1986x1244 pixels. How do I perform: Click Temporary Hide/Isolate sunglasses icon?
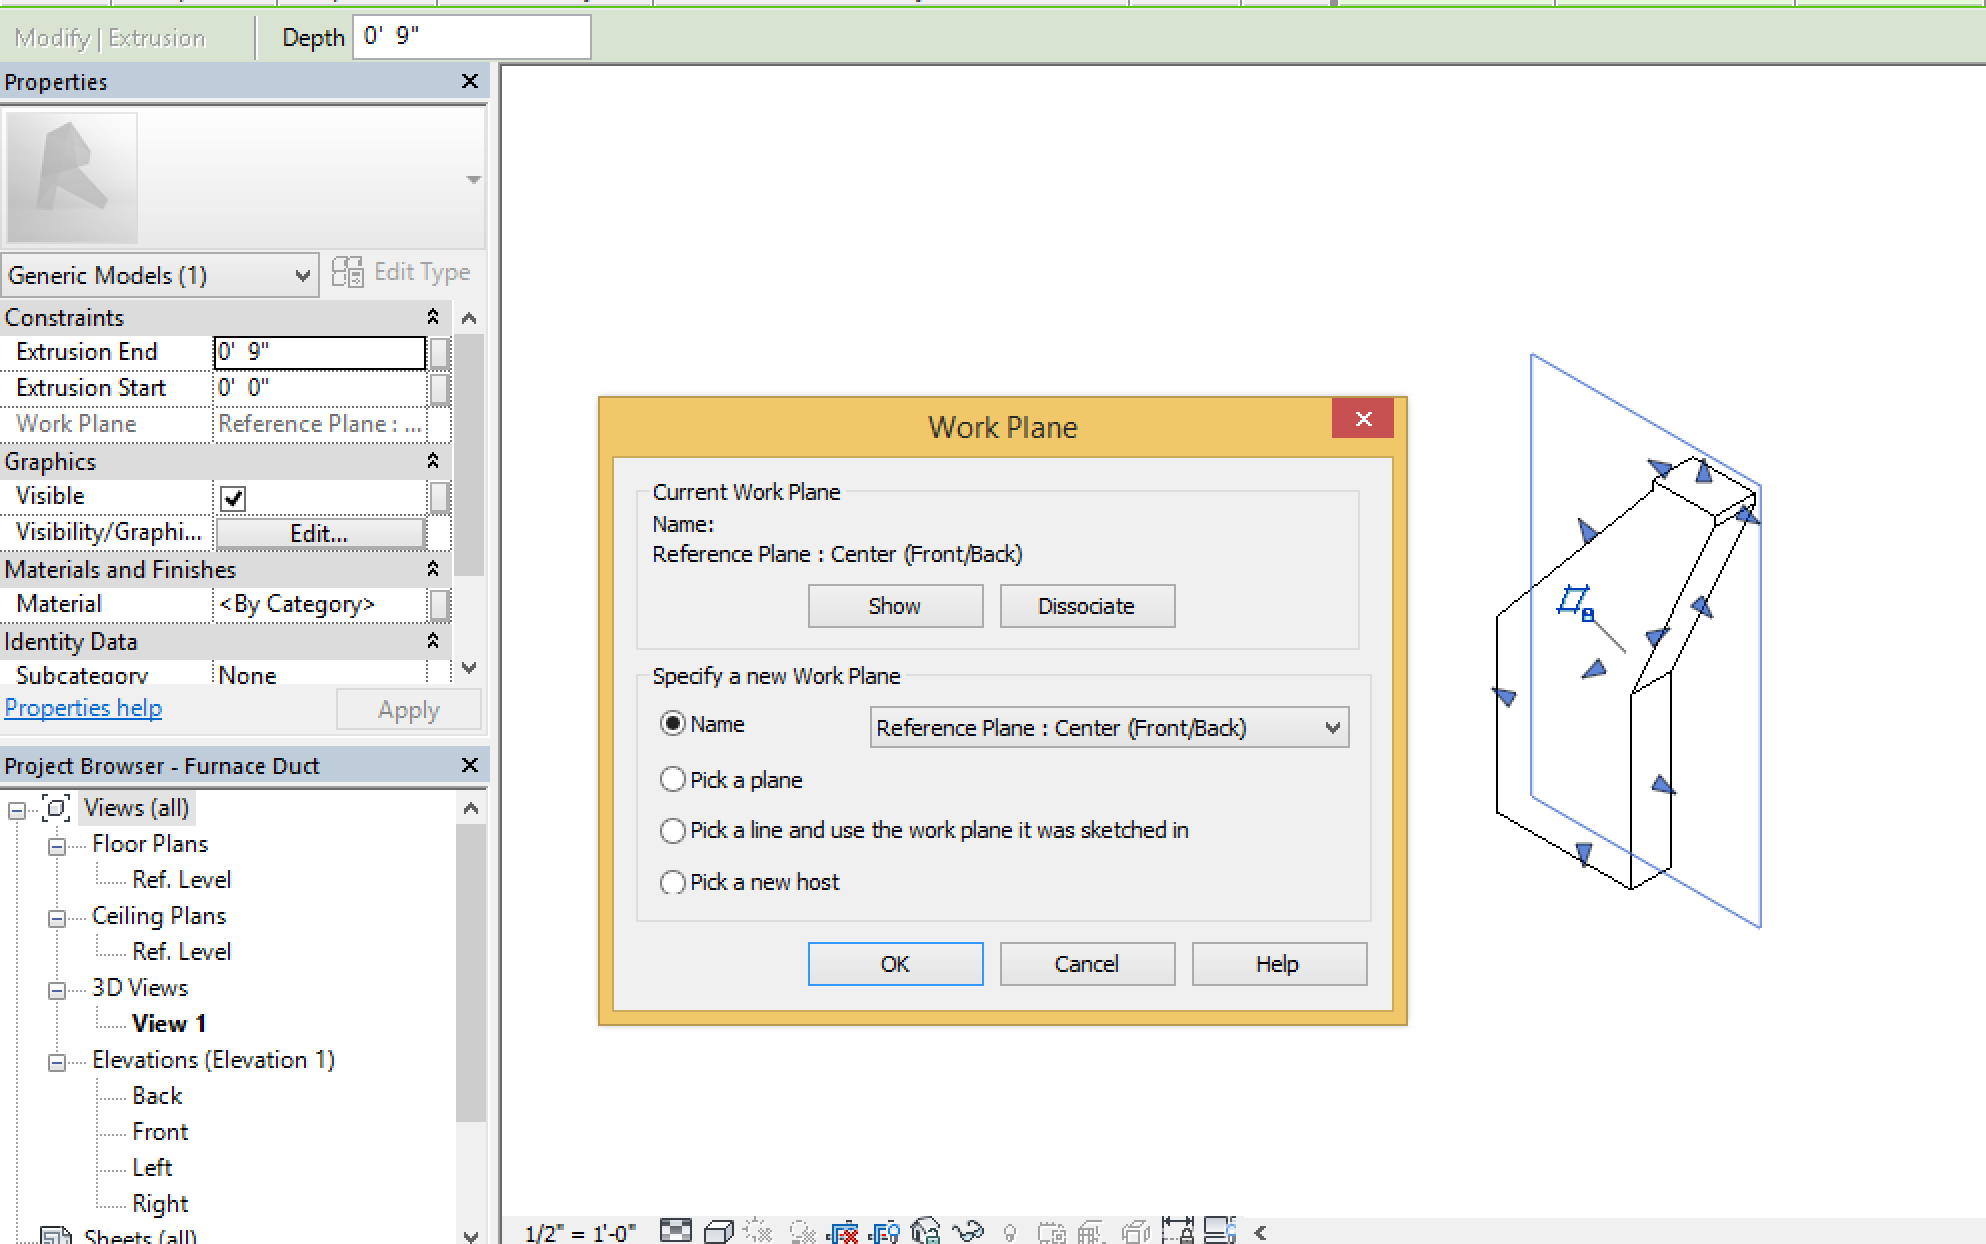[x=968, y=1231]
